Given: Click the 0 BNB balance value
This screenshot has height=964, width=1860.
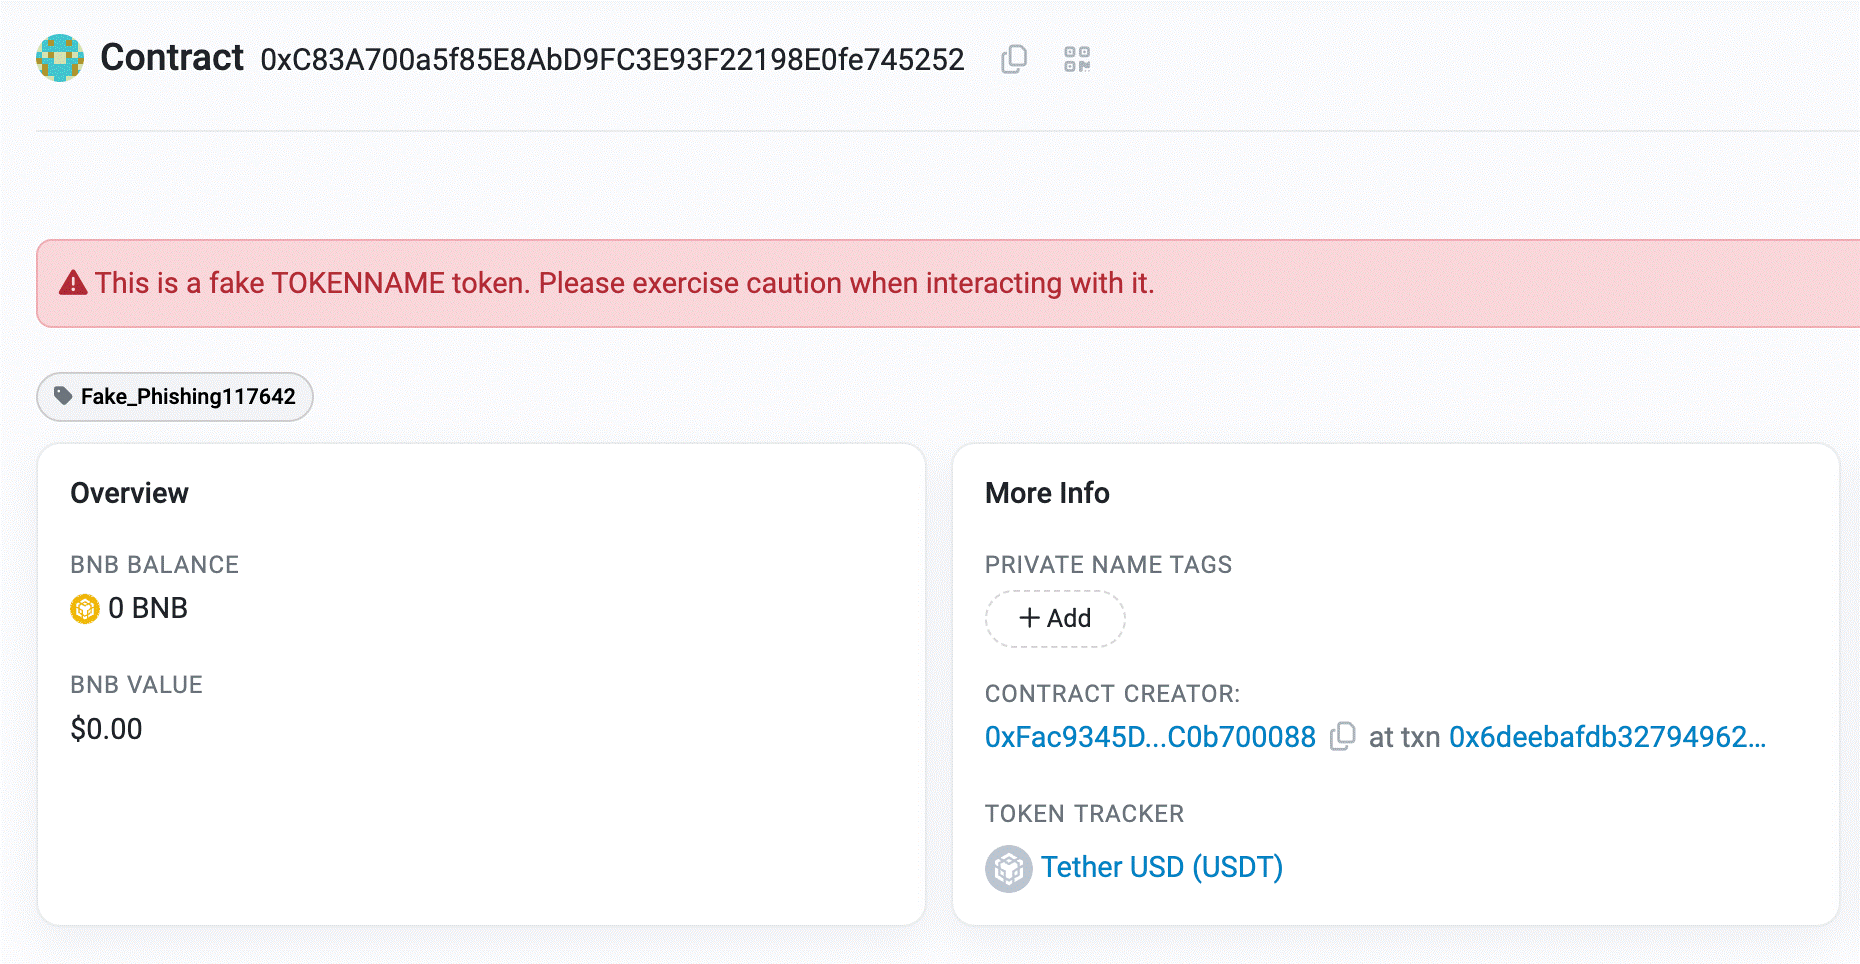Looking at the screenshot, I should pos(148,608).
